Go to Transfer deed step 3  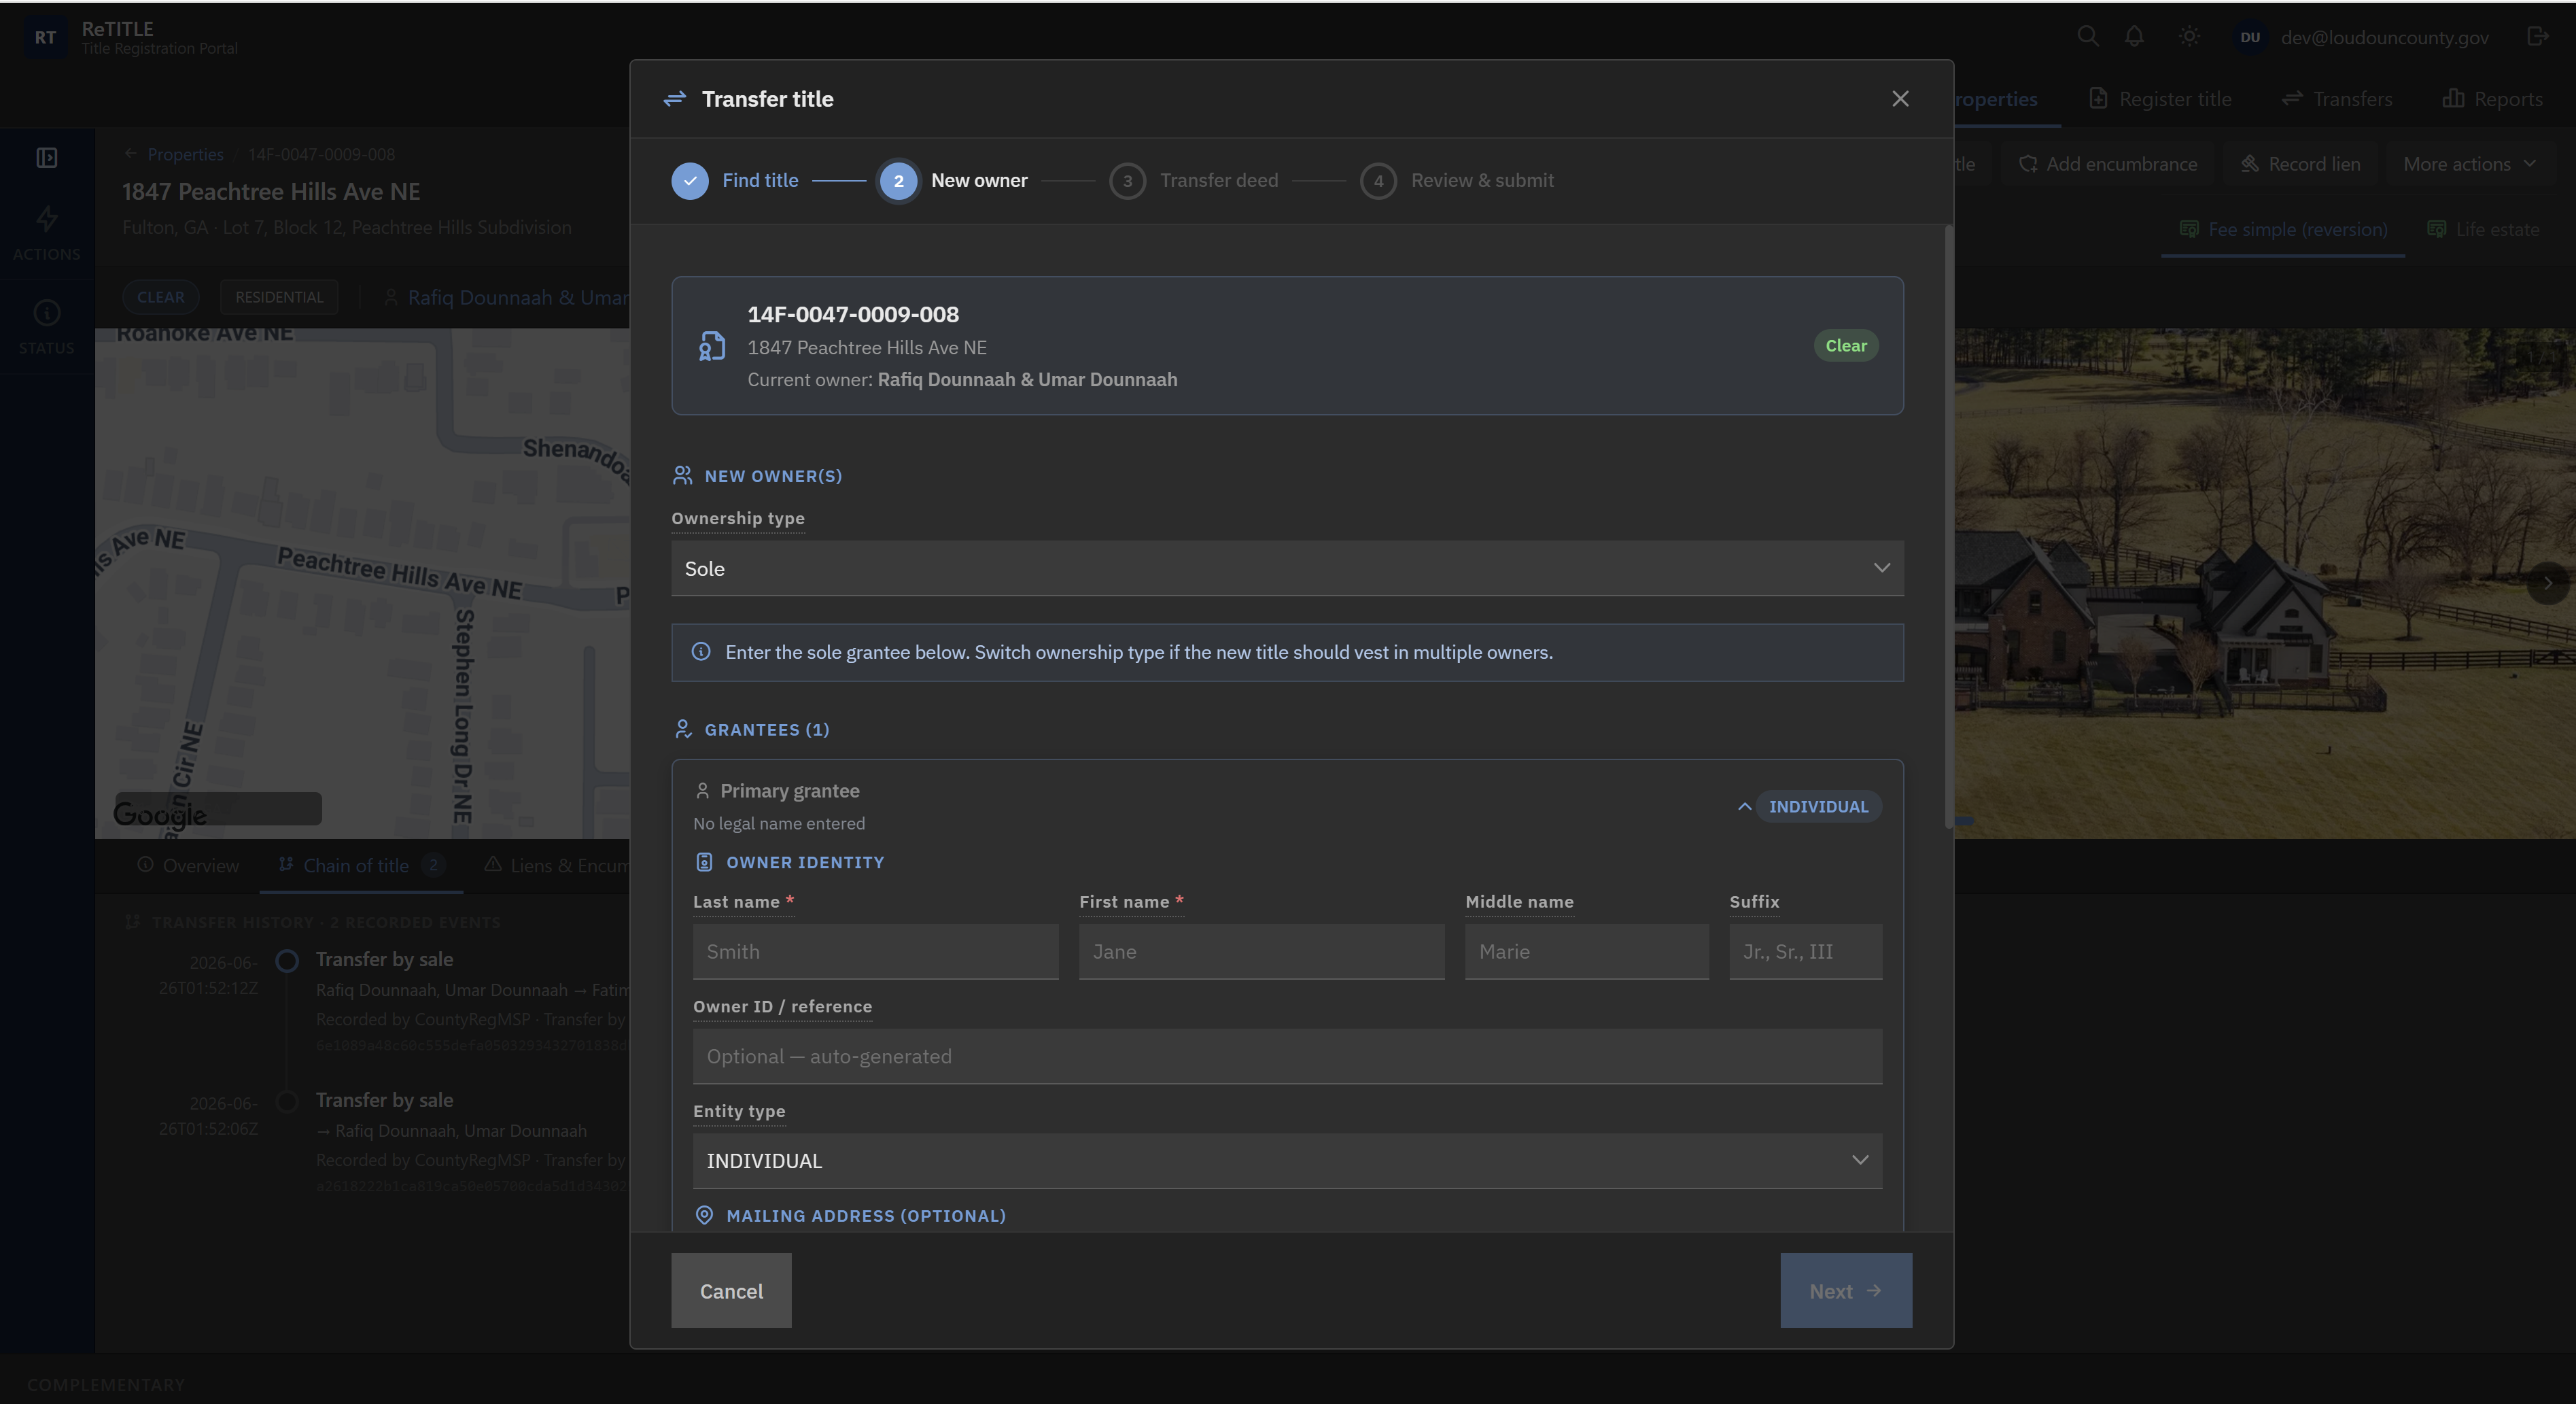click(1127, 181)
